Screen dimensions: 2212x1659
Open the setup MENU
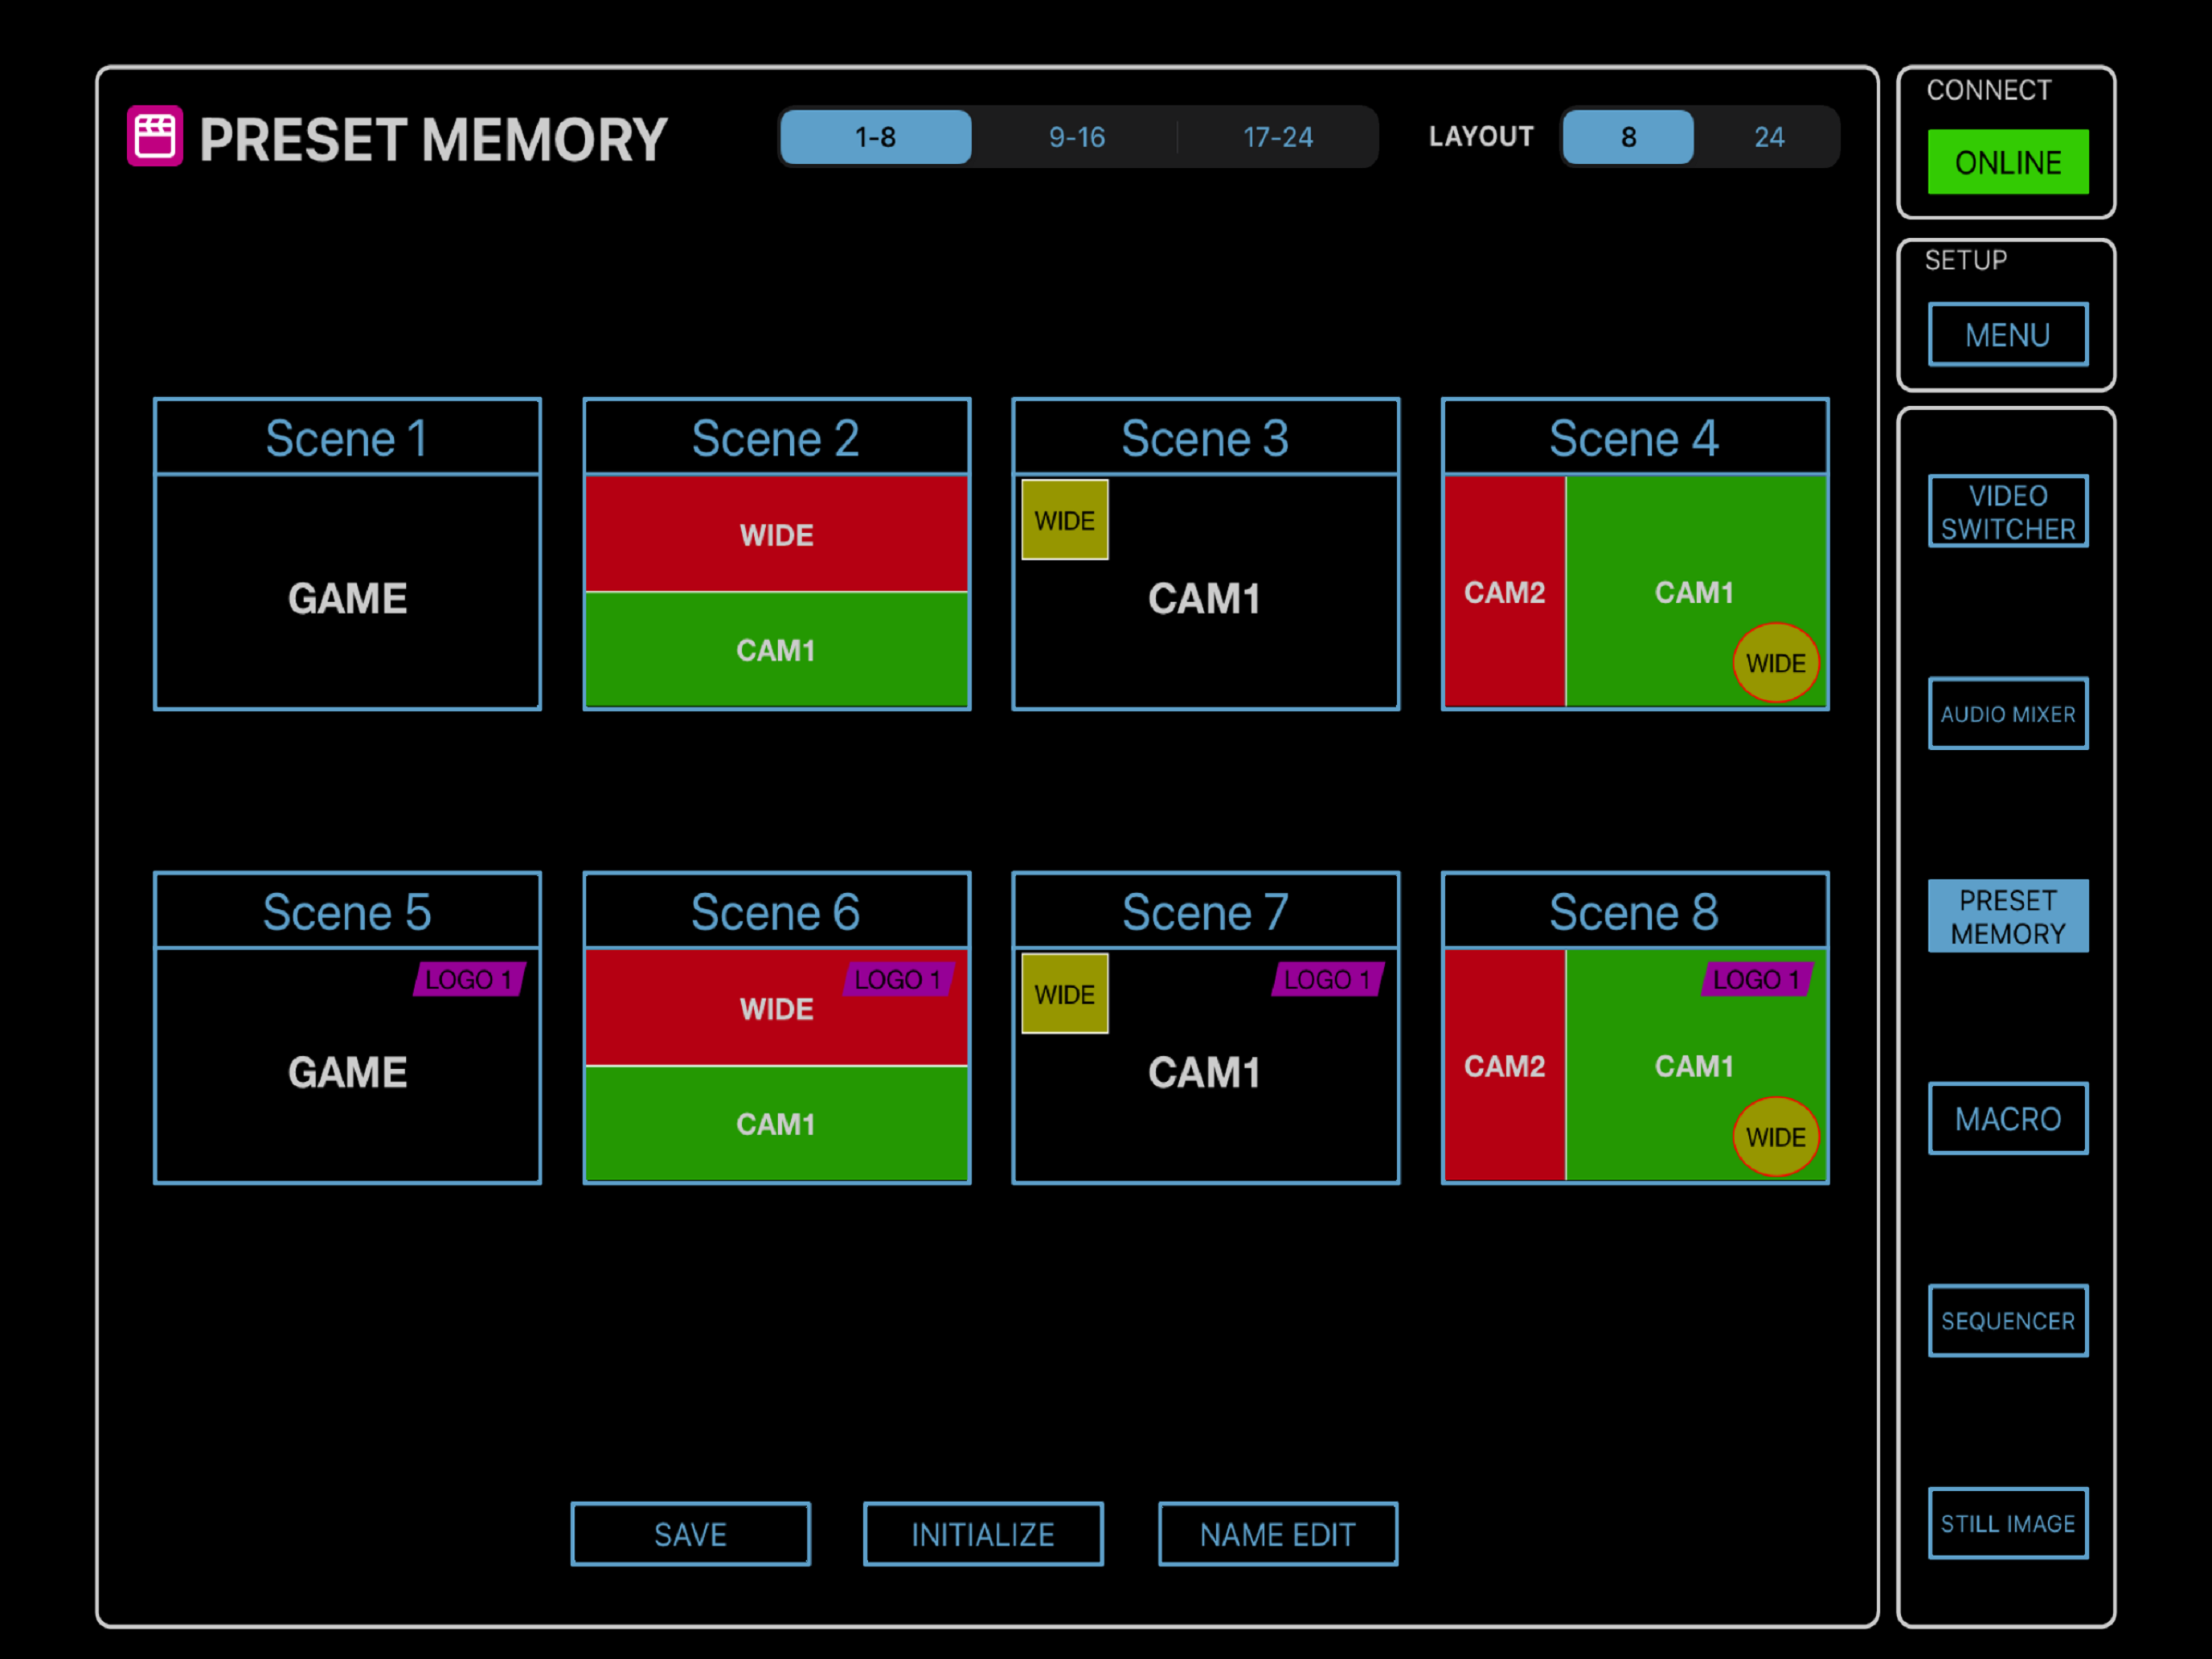tap(2007, 335)
